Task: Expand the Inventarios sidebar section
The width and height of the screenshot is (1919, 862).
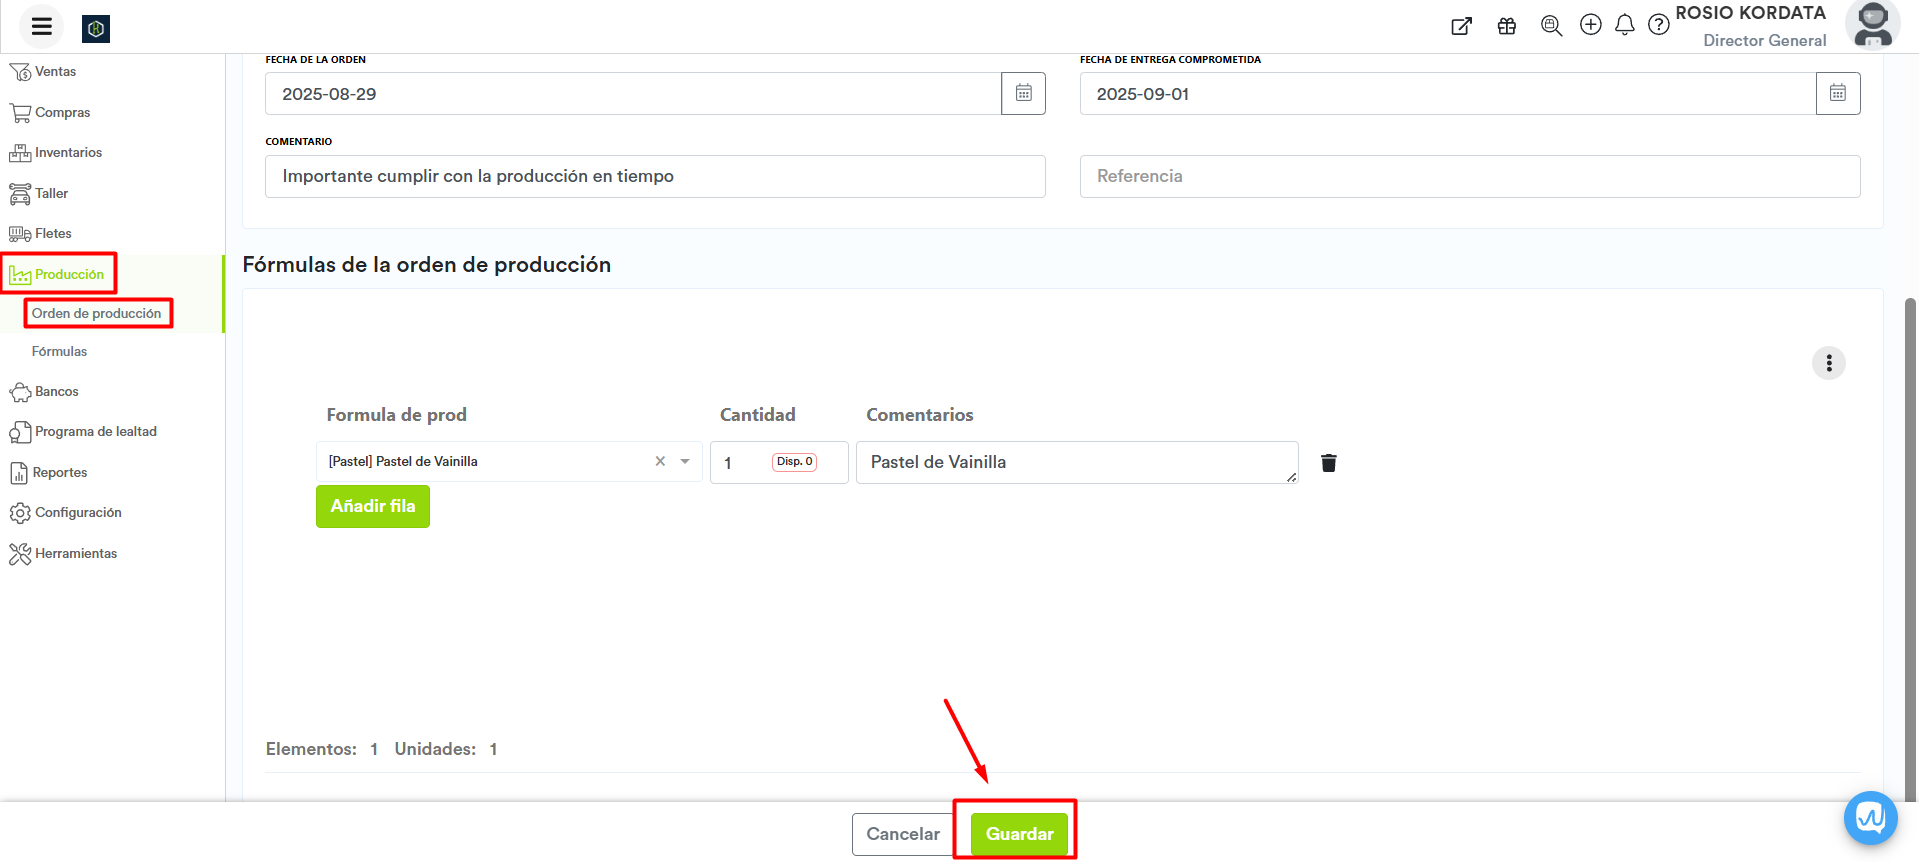Action: (68, 153)
